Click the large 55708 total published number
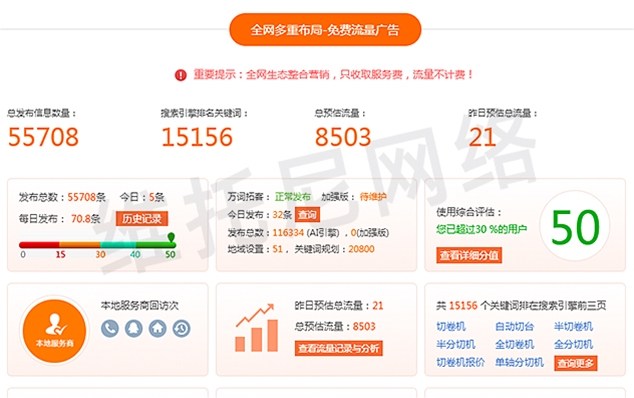Viewport: 634px width, 398px height. pyautogui.click(x=43, y=137)
